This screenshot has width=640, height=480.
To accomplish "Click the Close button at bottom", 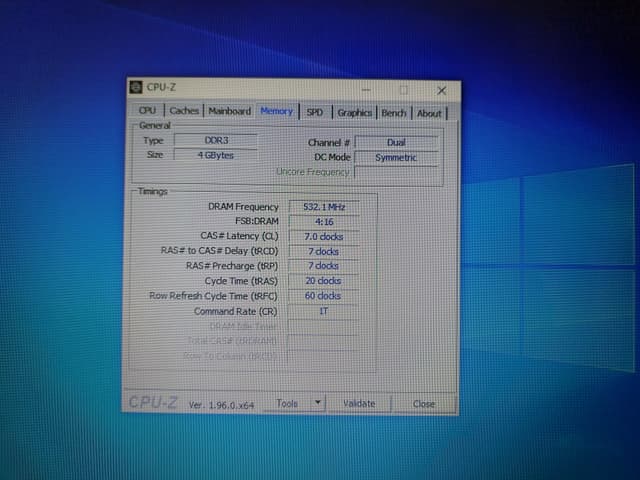I will click(424, 404).
